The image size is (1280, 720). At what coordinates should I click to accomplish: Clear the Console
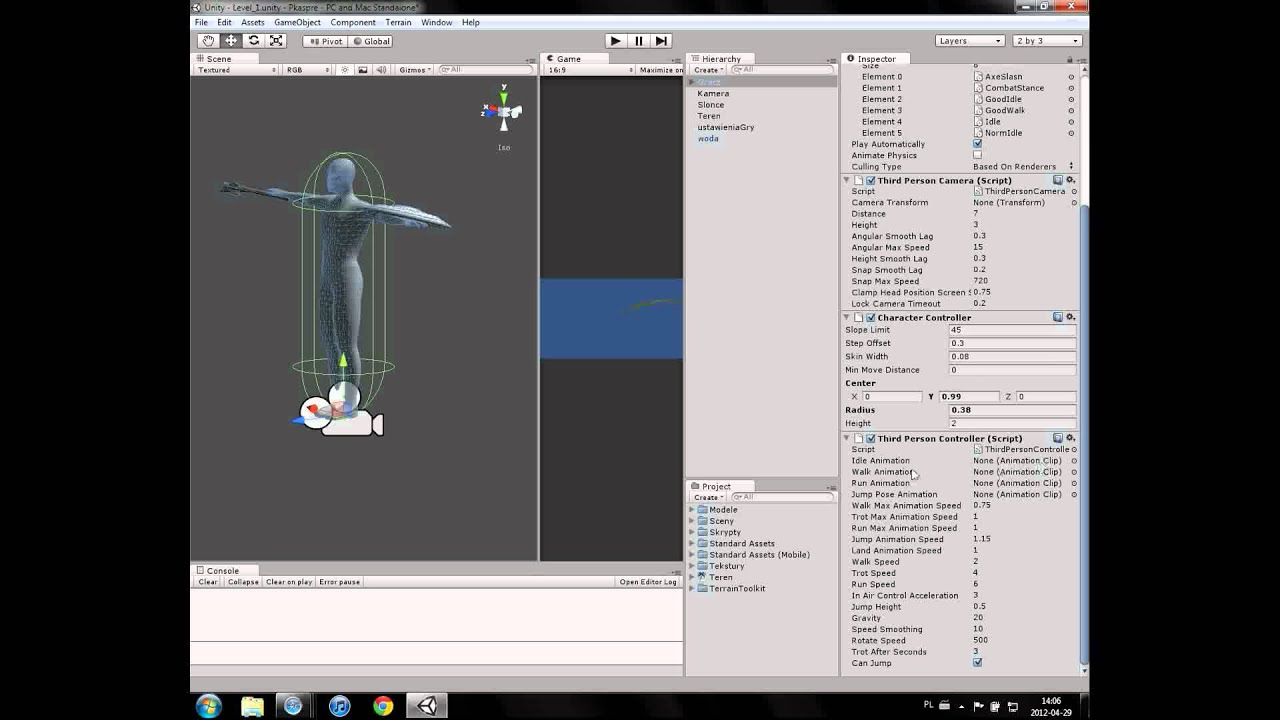208,582
